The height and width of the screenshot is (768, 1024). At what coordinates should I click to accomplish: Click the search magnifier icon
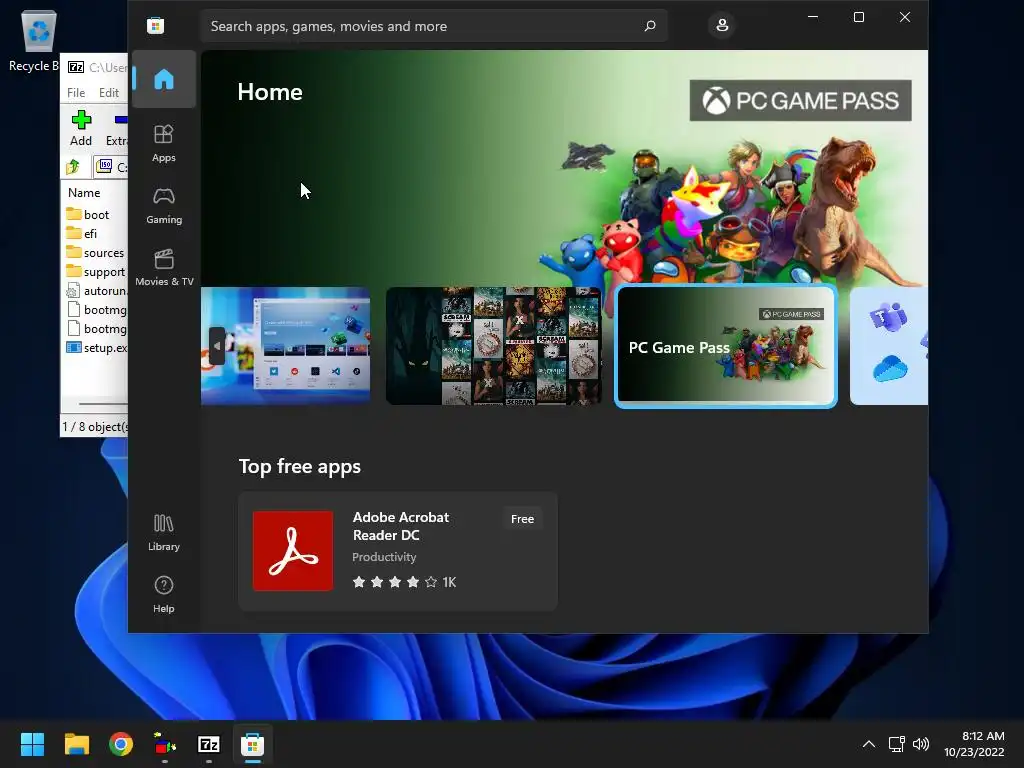[x=650, y=26]
